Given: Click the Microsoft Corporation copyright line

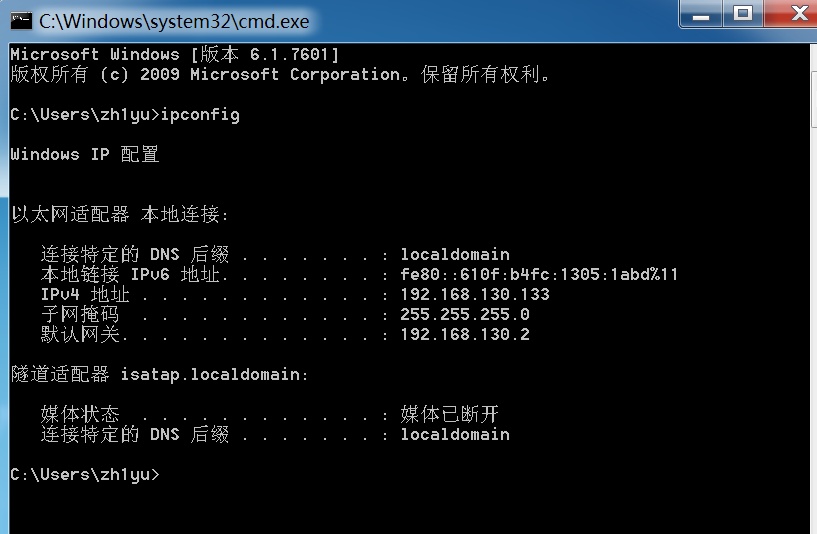Looking at the screenshot, I should pyautogui.click(x=280, y=75).
